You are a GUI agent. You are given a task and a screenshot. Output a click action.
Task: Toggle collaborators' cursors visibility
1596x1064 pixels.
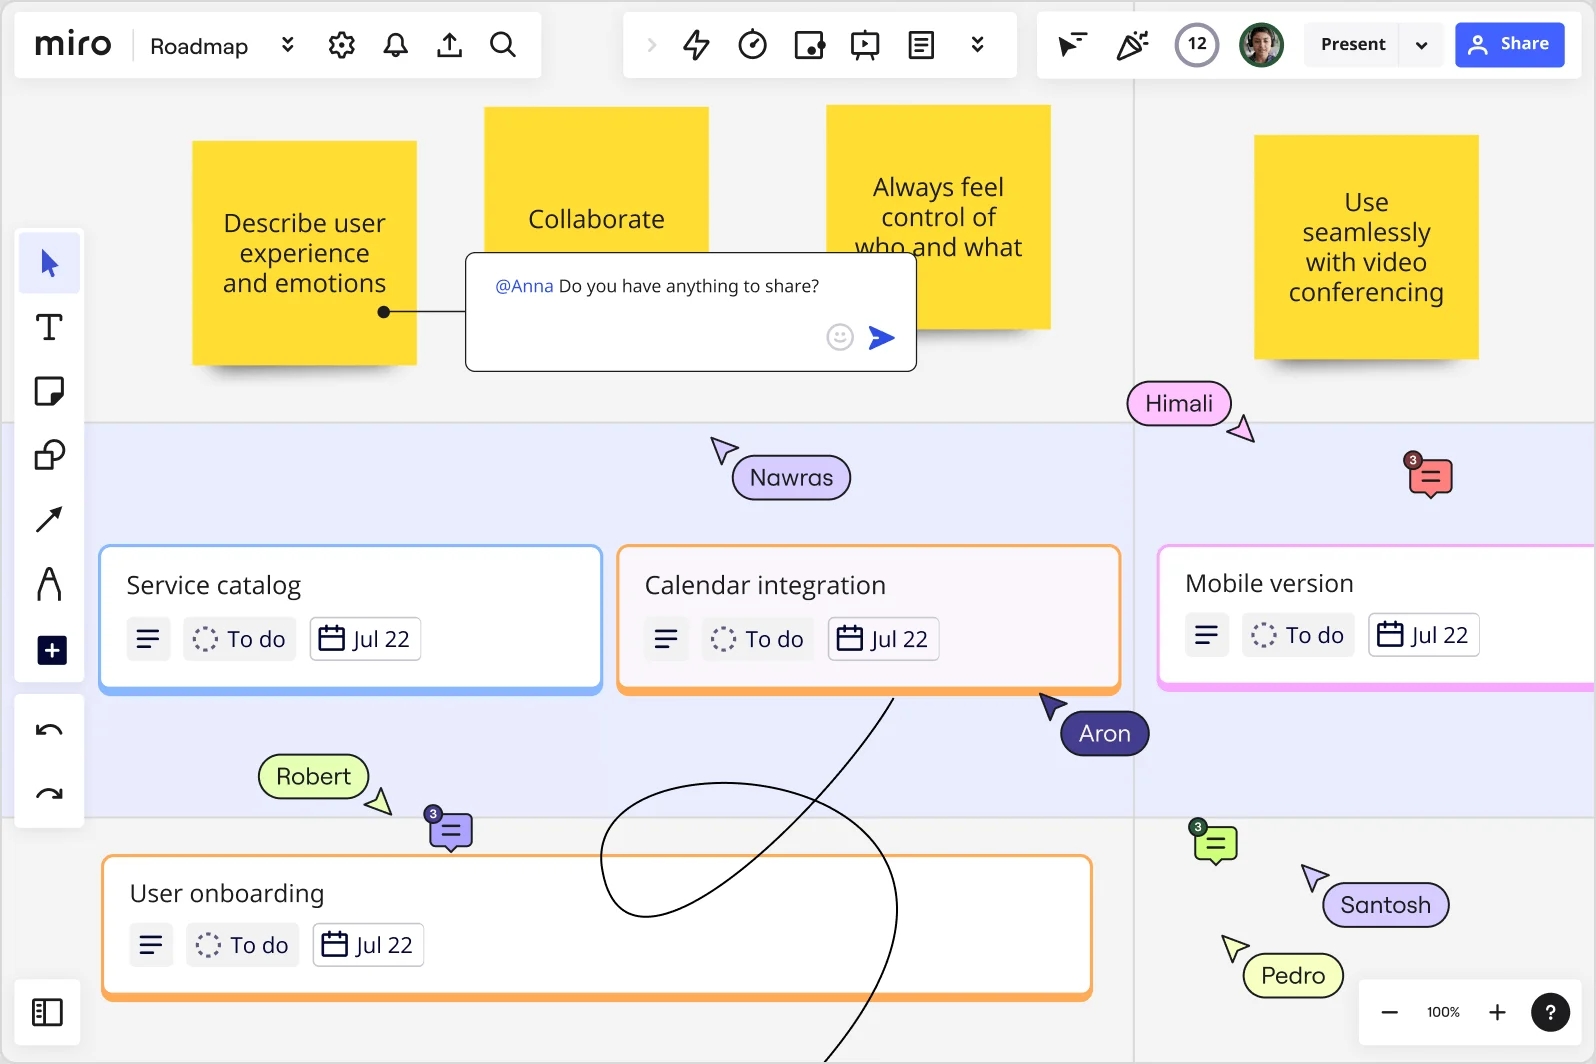pos(1072,45)
